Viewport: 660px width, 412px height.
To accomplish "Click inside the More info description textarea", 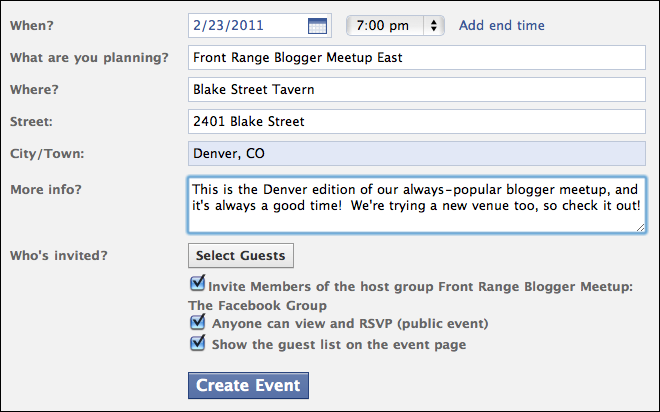I will click(x=417, y=205).
